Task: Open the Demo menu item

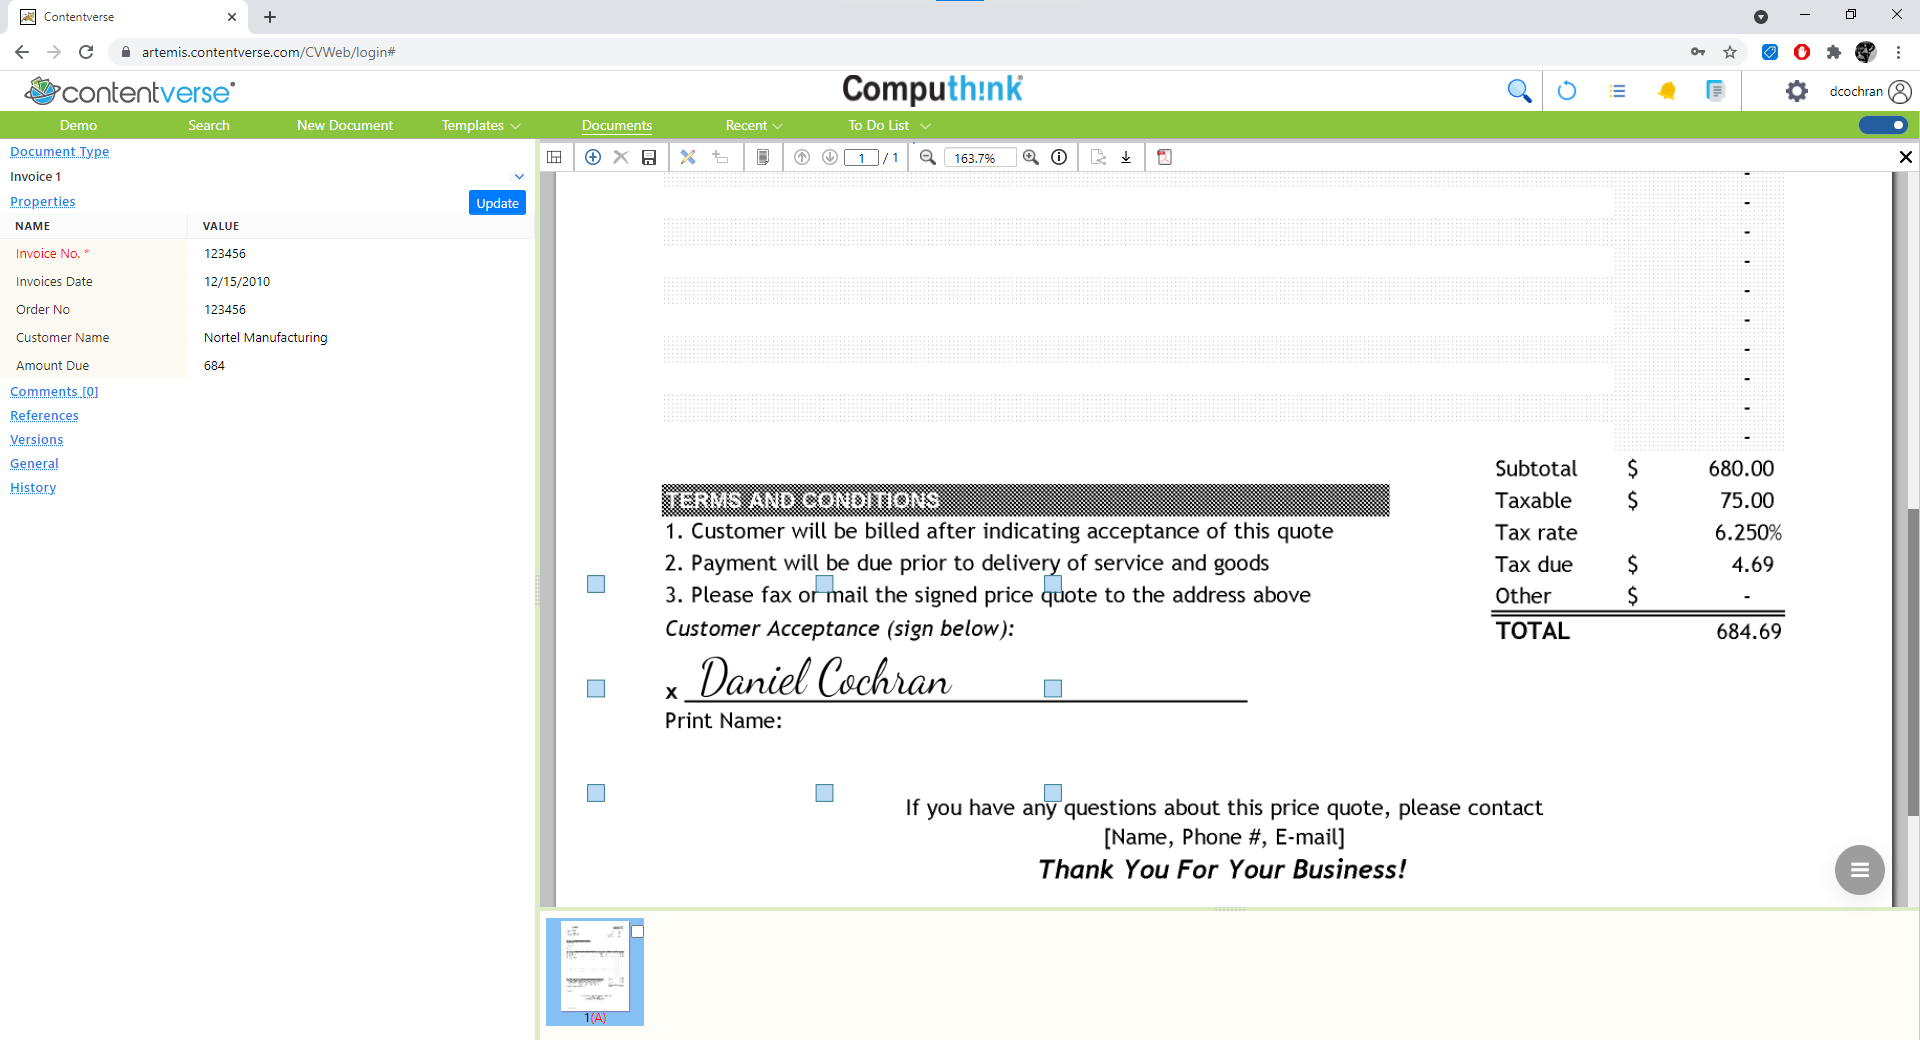Action: [x=78, y=125]
